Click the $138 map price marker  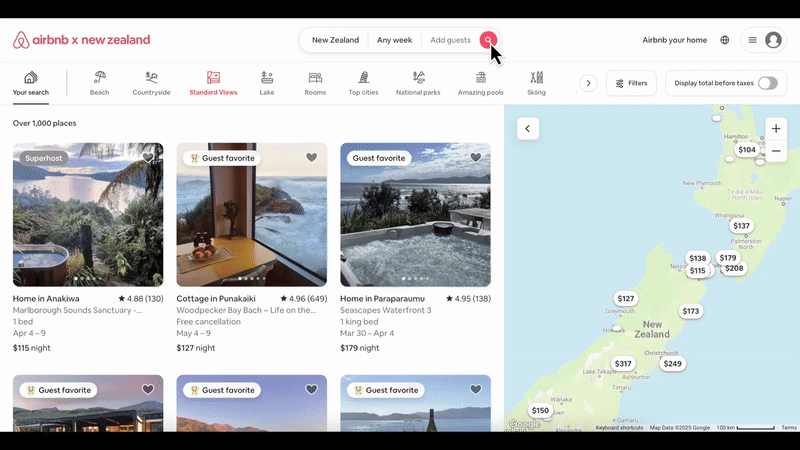(697, 258)
